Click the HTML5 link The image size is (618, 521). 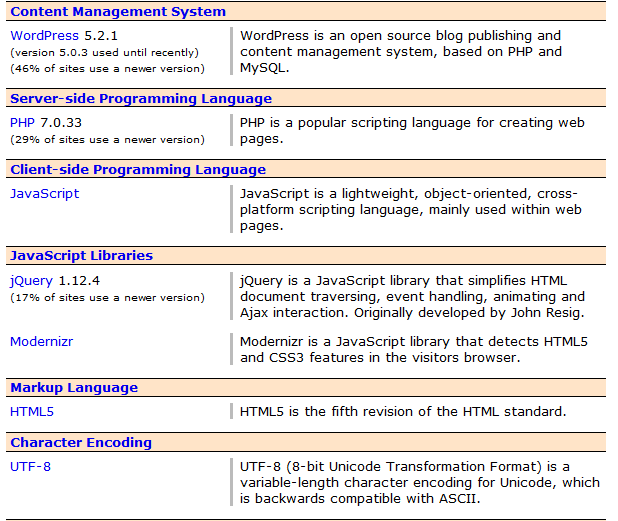32,411
